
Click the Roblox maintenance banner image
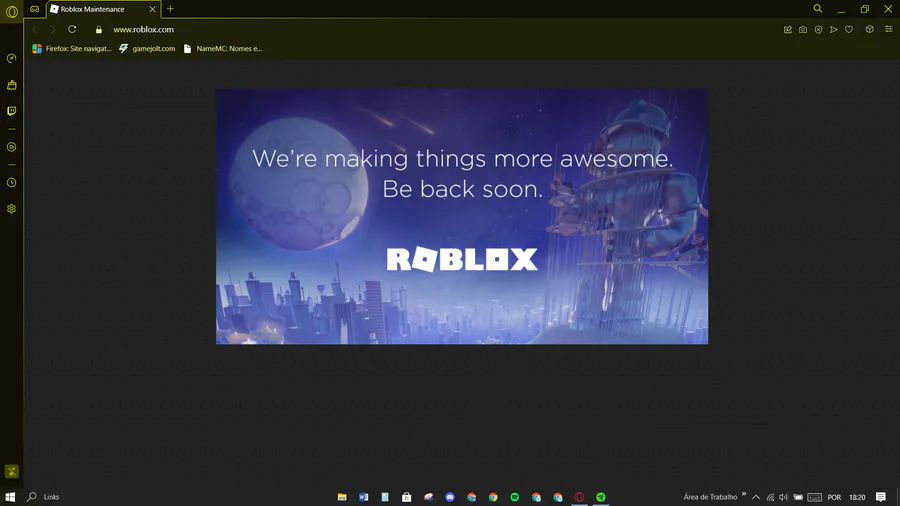point(462,216)
